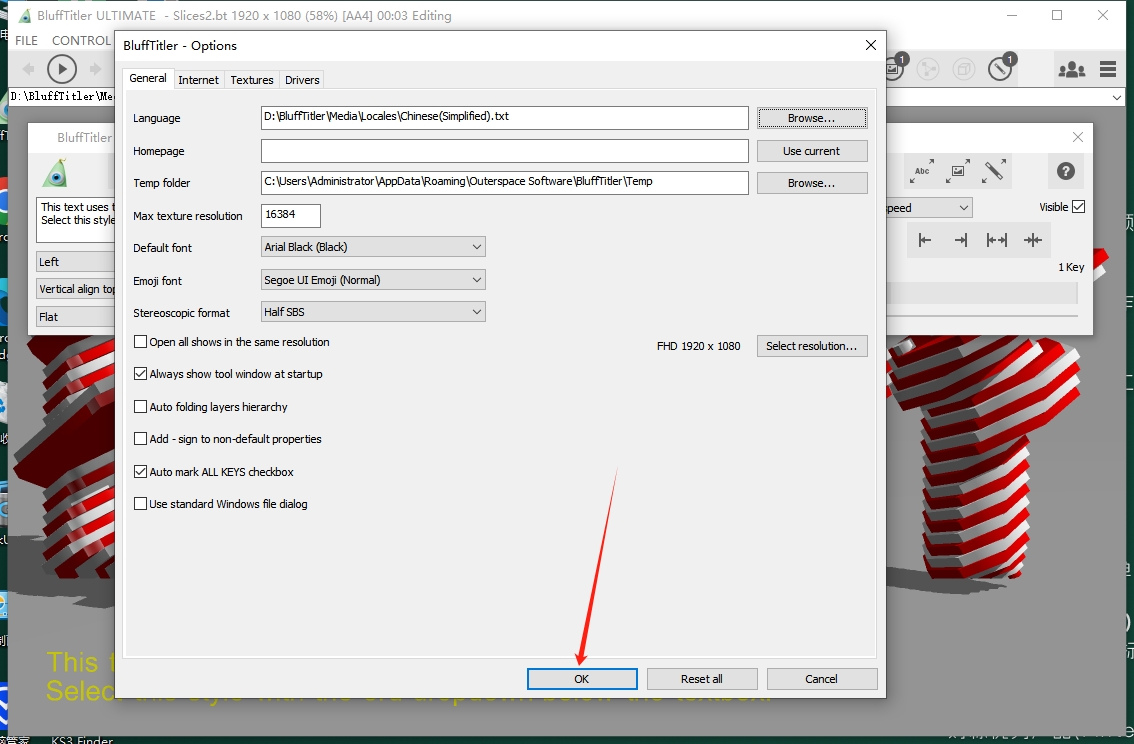Click the arrows converging on center line key icon
This screenshot has height=744, width=1134.
pyautogui.click(x=1033, y=240)
